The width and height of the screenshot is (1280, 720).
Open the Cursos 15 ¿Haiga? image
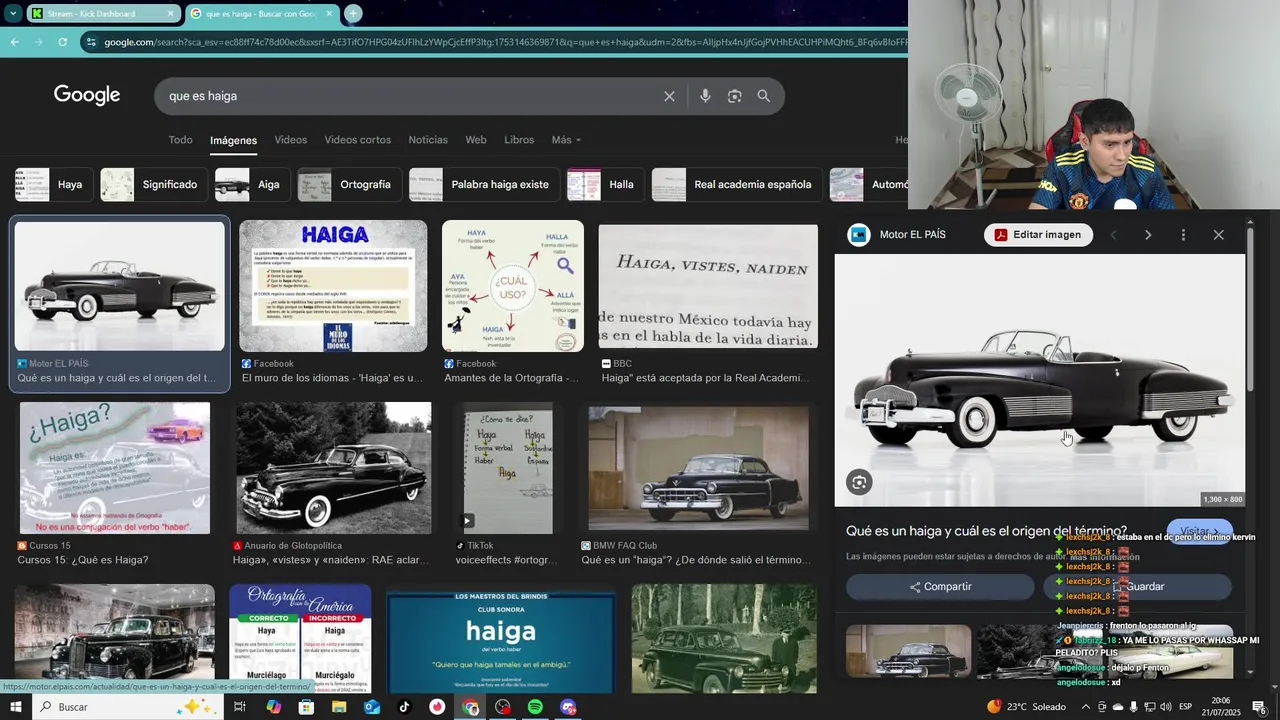pyautogui.click(x=115, y=468)
